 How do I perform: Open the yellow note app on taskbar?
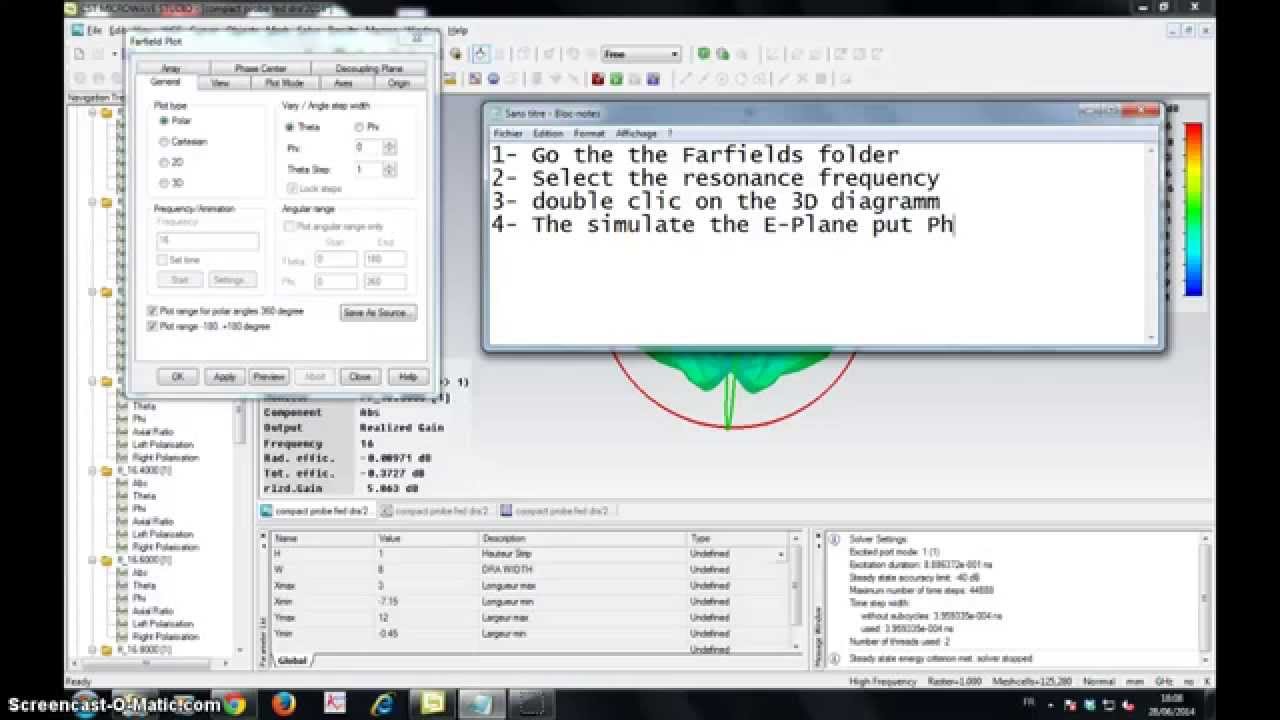(x=432, y=704)
